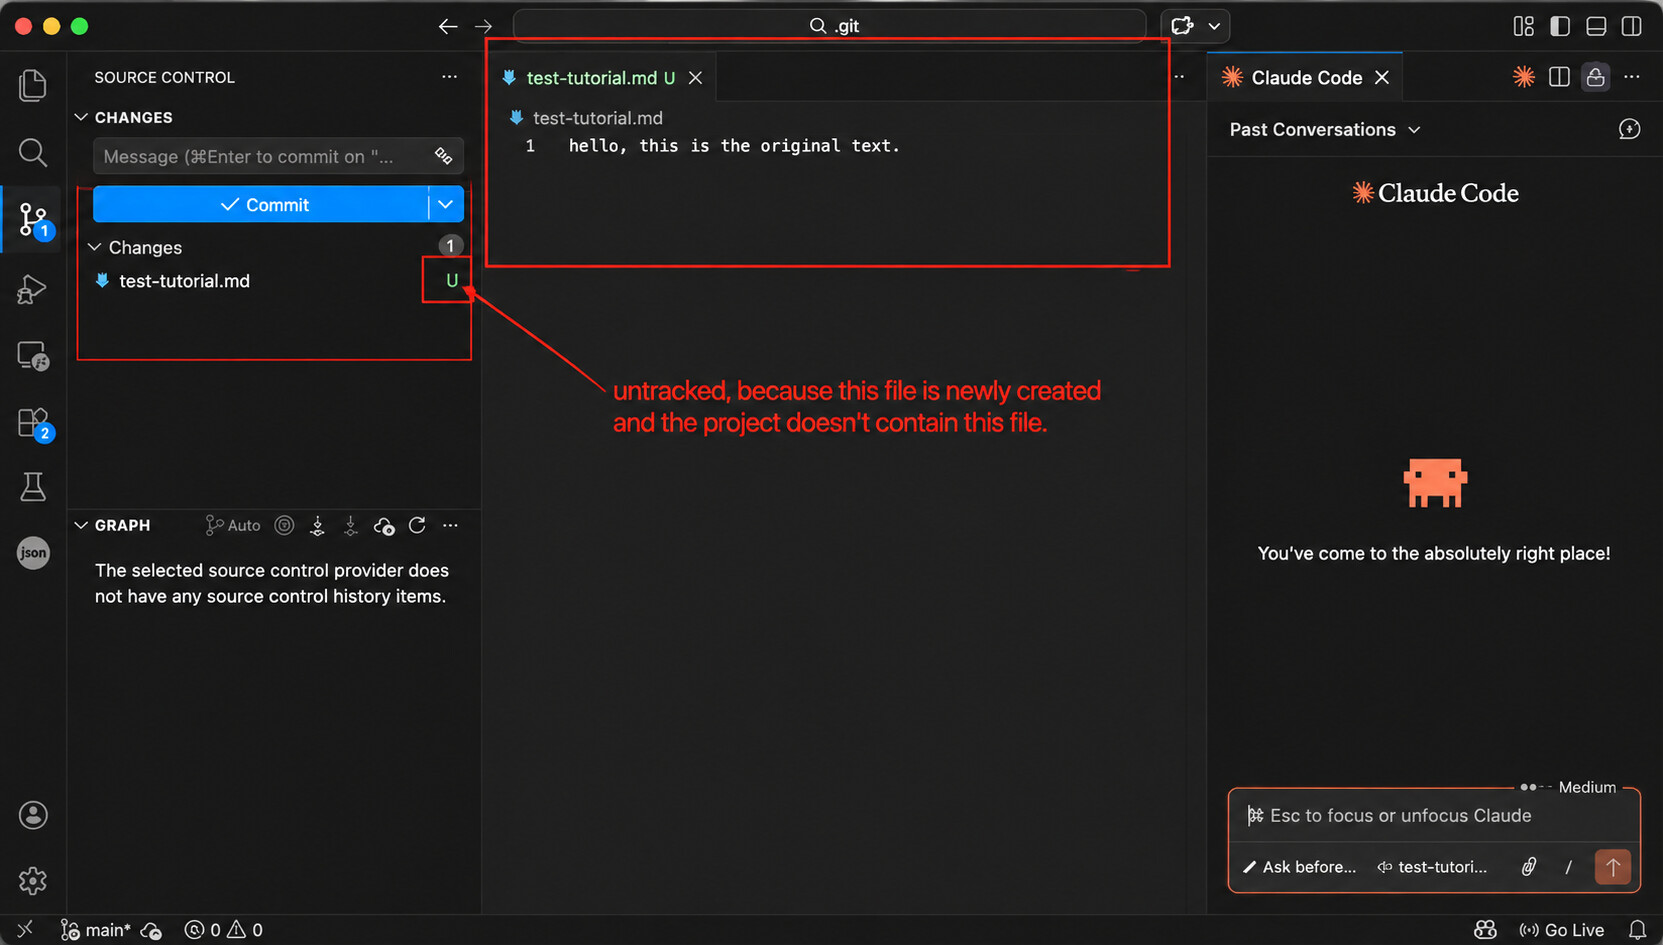Close the Claude Code tab
This screenshot has height=945, width=1663.
point(1382,77)
